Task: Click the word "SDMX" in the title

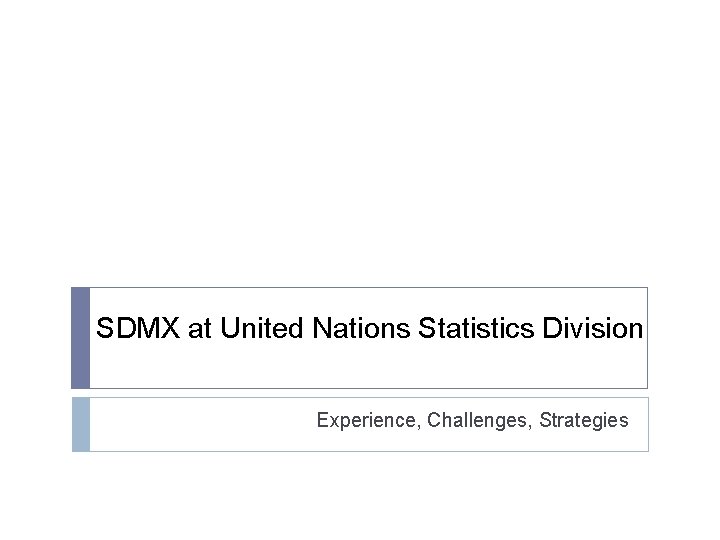Action: 138,328
